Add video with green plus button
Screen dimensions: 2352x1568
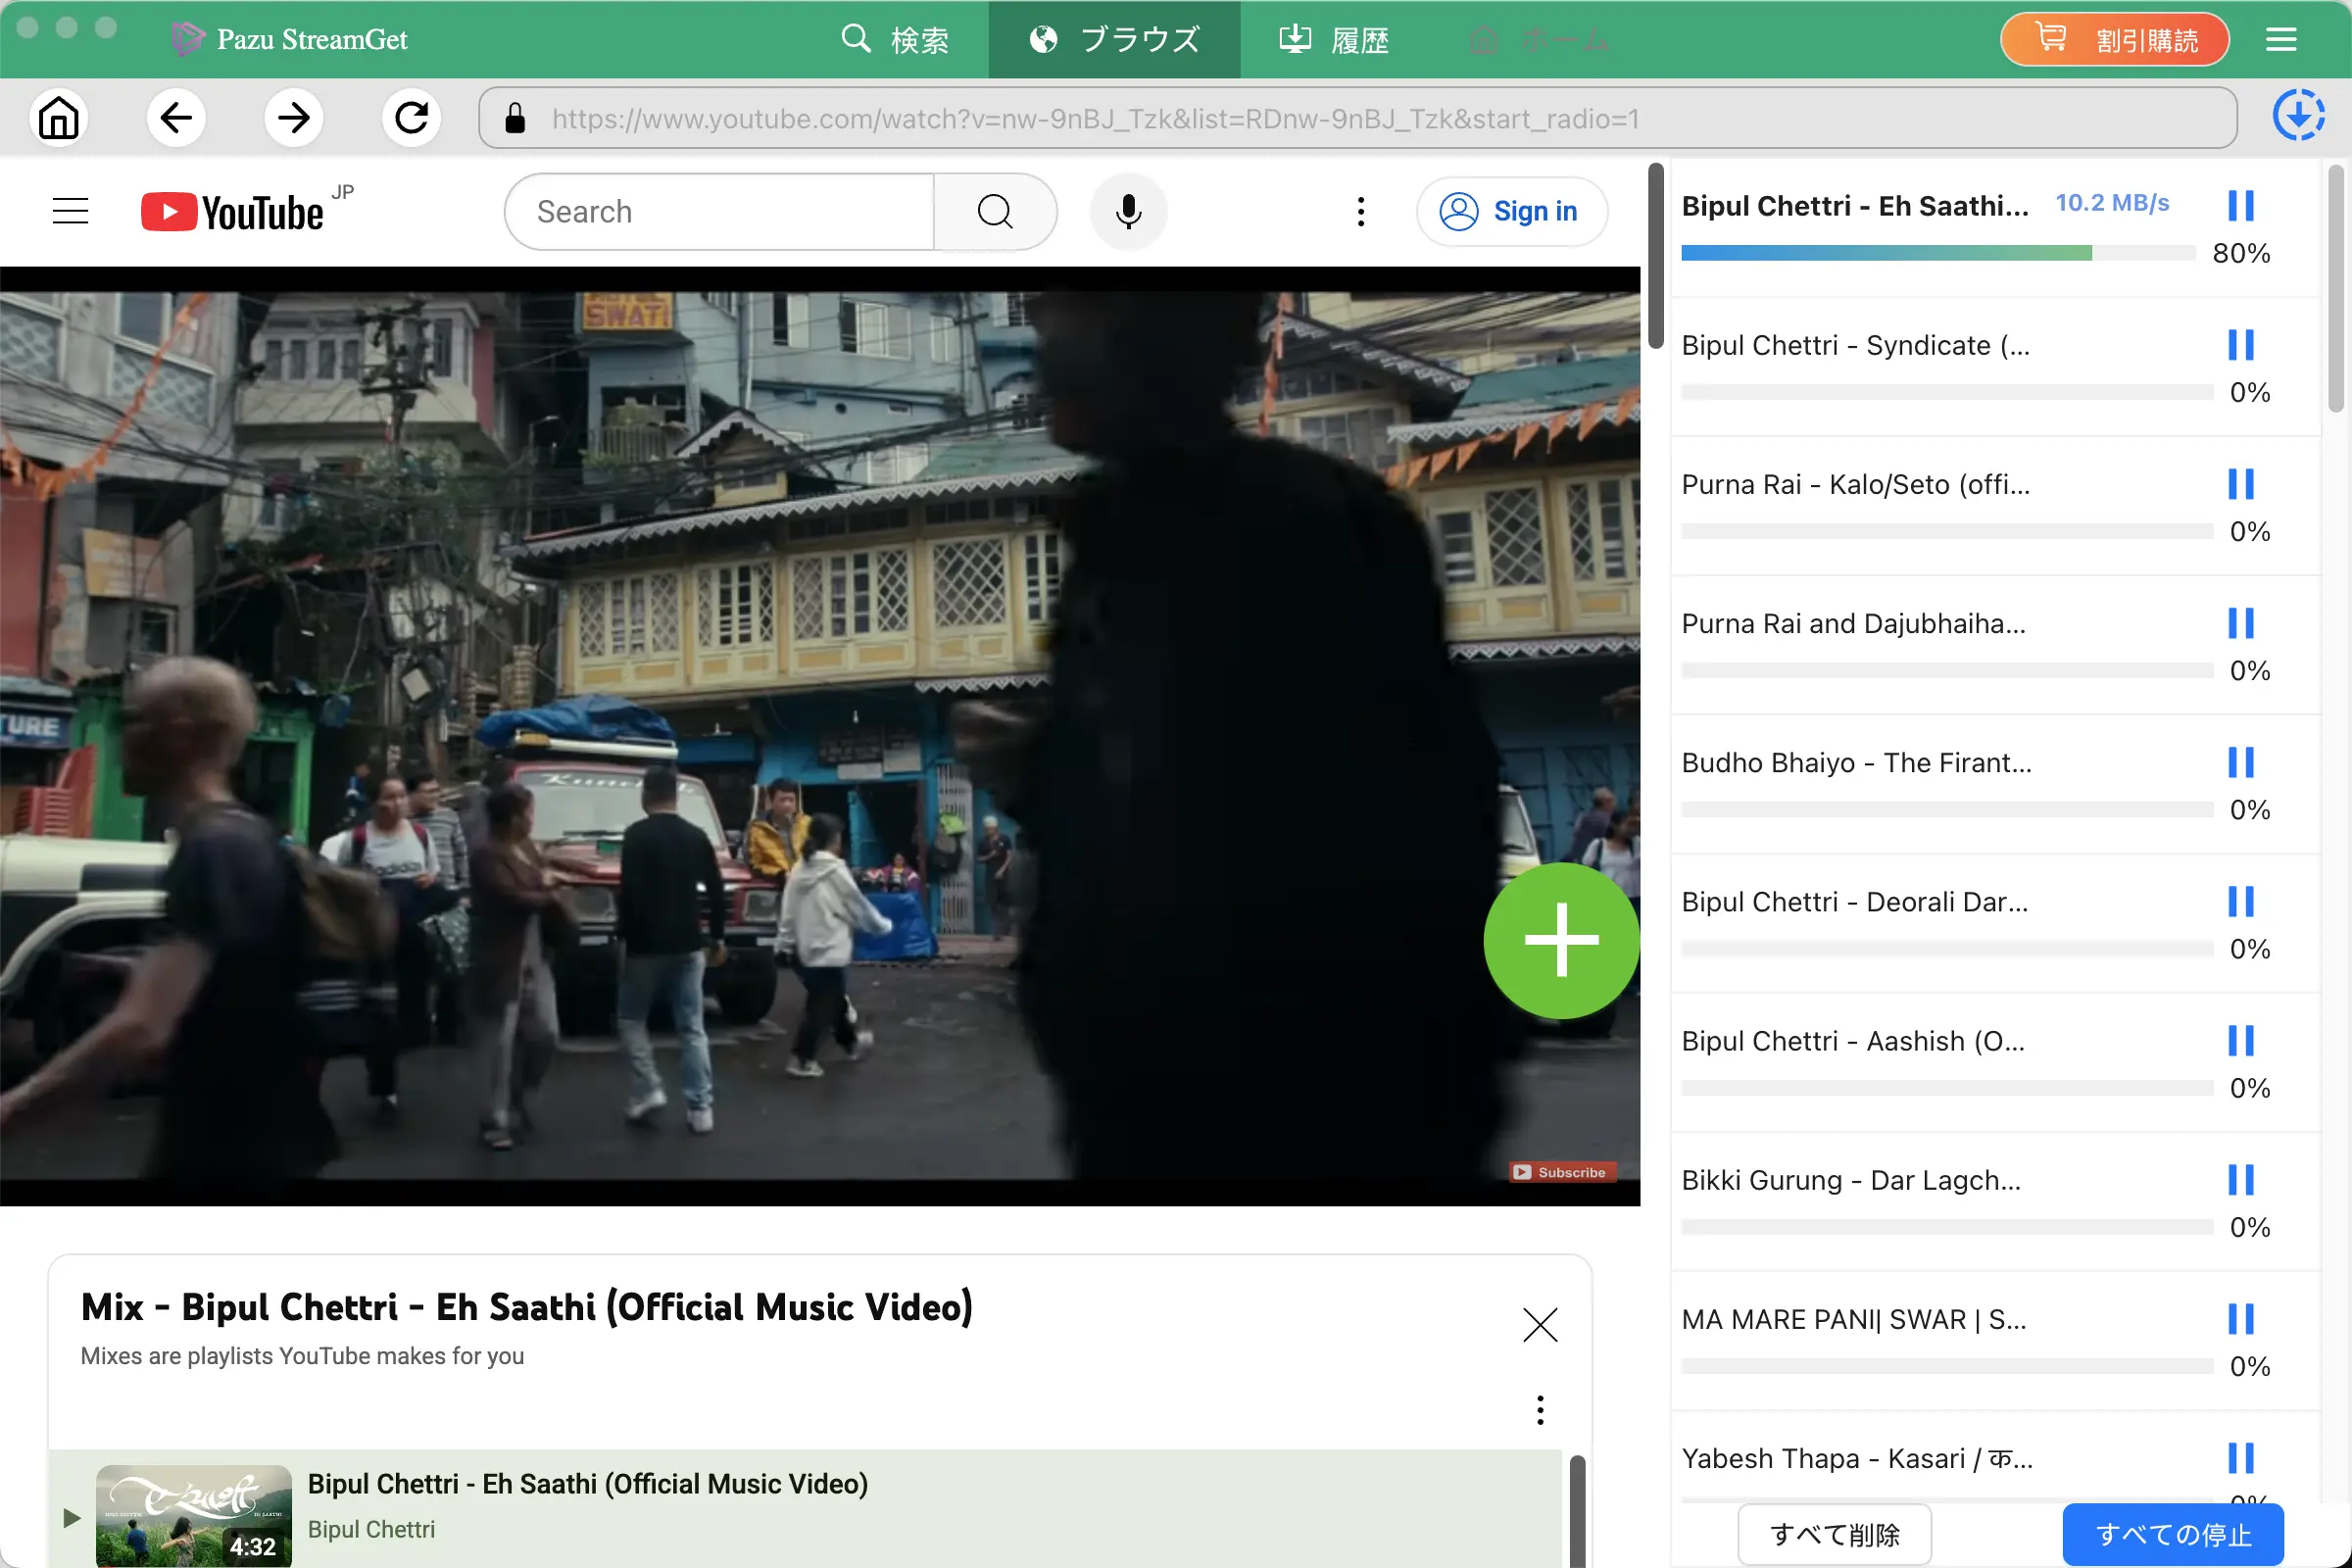pos(1561,940)
